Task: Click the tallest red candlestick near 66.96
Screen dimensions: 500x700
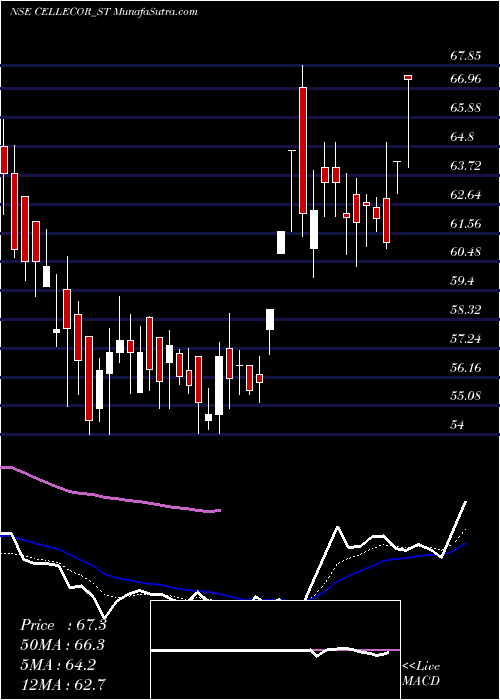Action: pos(303,150)
